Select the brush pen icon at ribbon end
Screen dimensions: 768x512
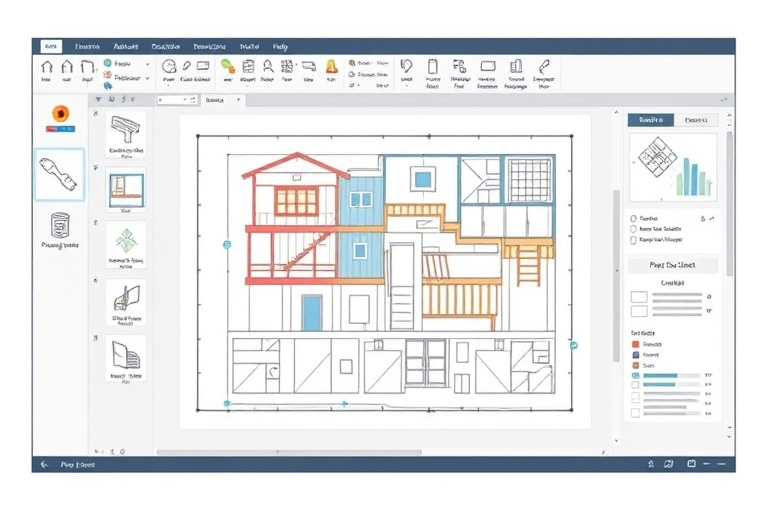coord(544,66)
